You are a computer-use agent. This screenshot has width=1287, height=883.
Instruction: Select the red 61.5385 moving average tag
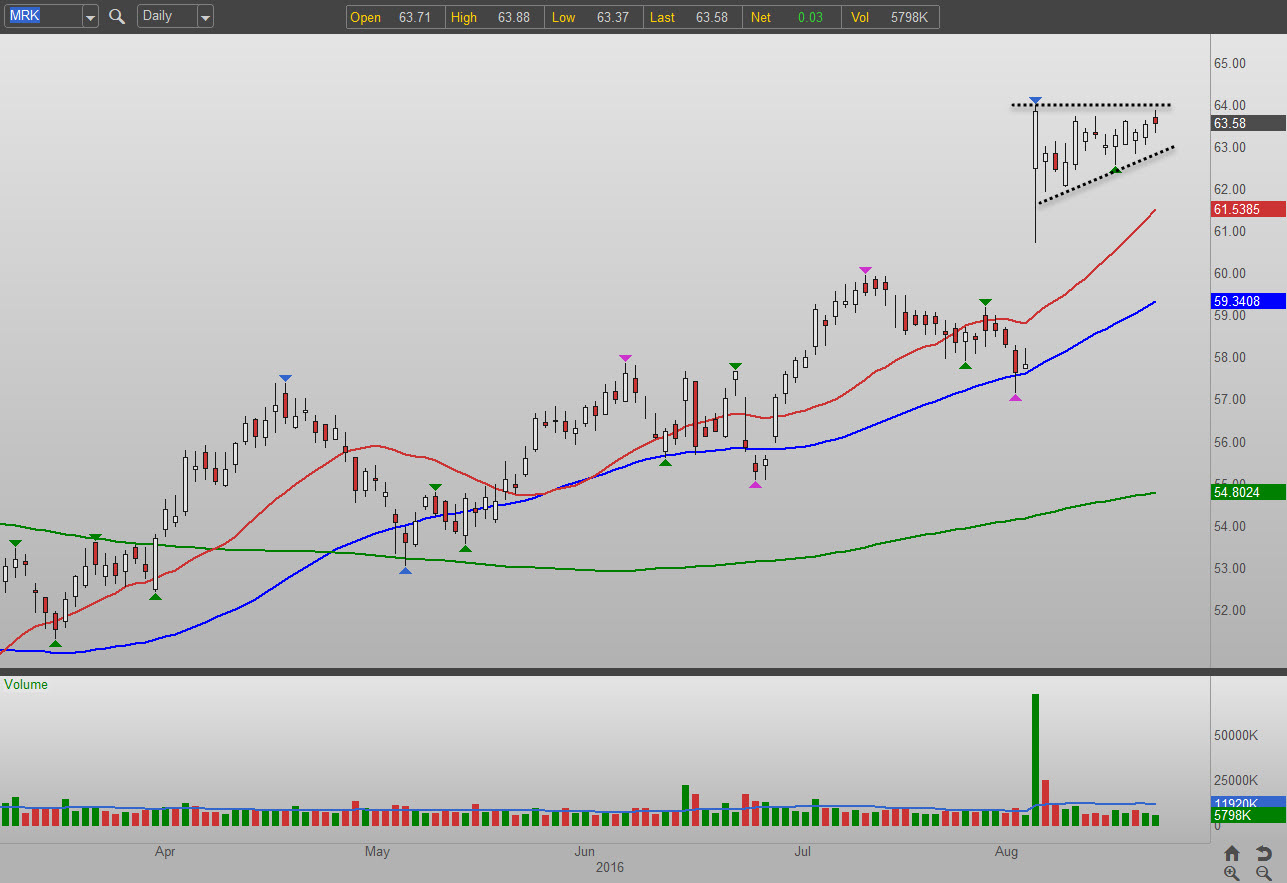pos(1248,209)
